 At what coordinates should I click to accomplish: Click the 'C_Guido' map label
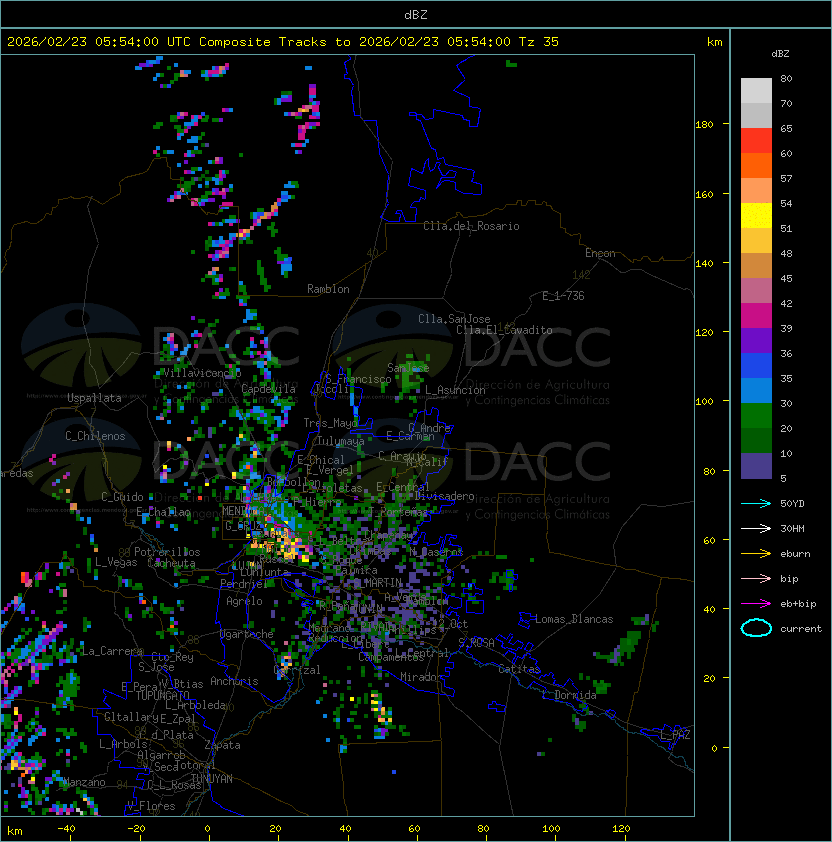coord(122,497)
